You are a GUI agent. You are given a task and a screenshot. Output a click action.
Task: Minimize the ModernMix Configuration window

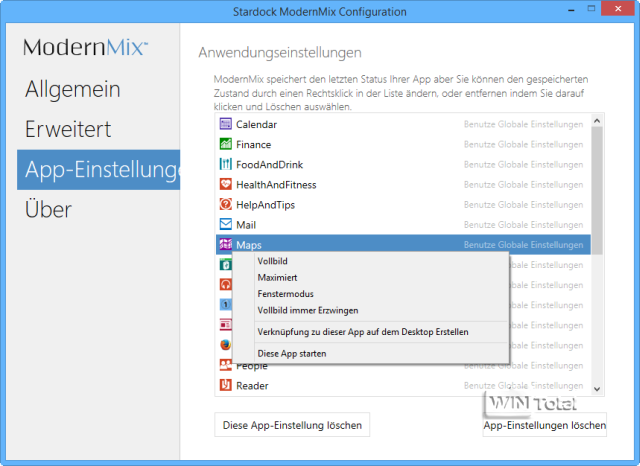571,9
